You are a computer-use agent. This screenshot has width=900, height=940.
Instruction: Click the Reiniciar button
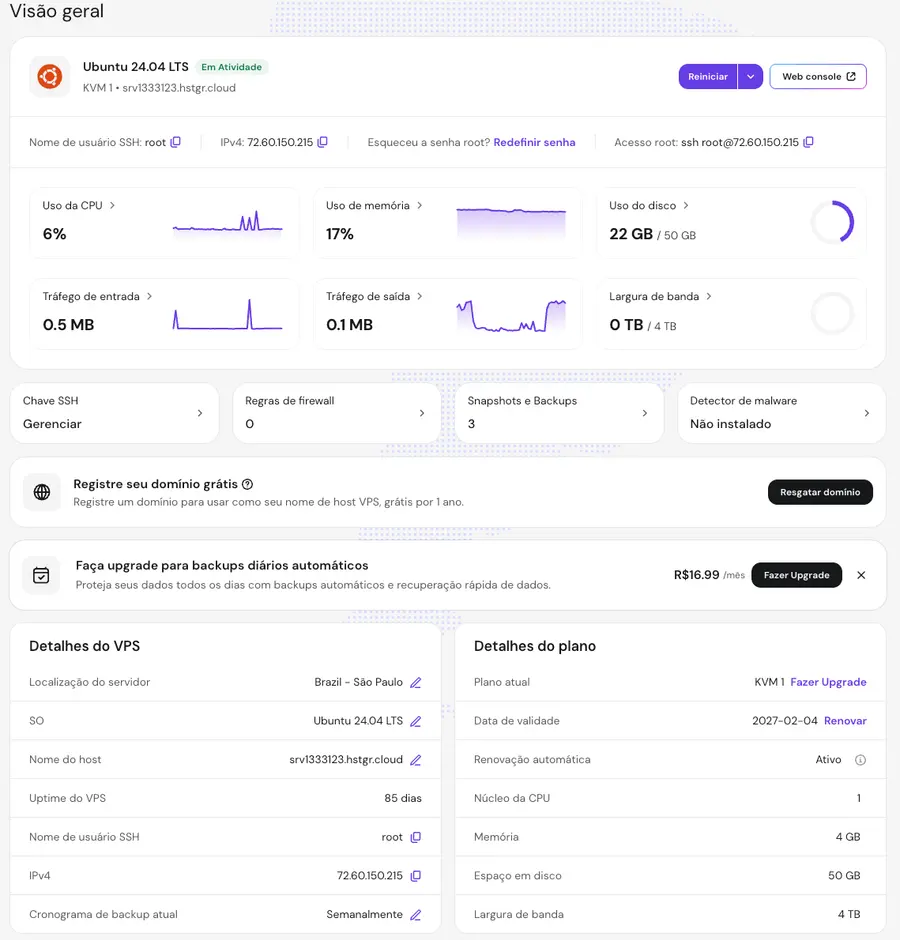point(708,77)
